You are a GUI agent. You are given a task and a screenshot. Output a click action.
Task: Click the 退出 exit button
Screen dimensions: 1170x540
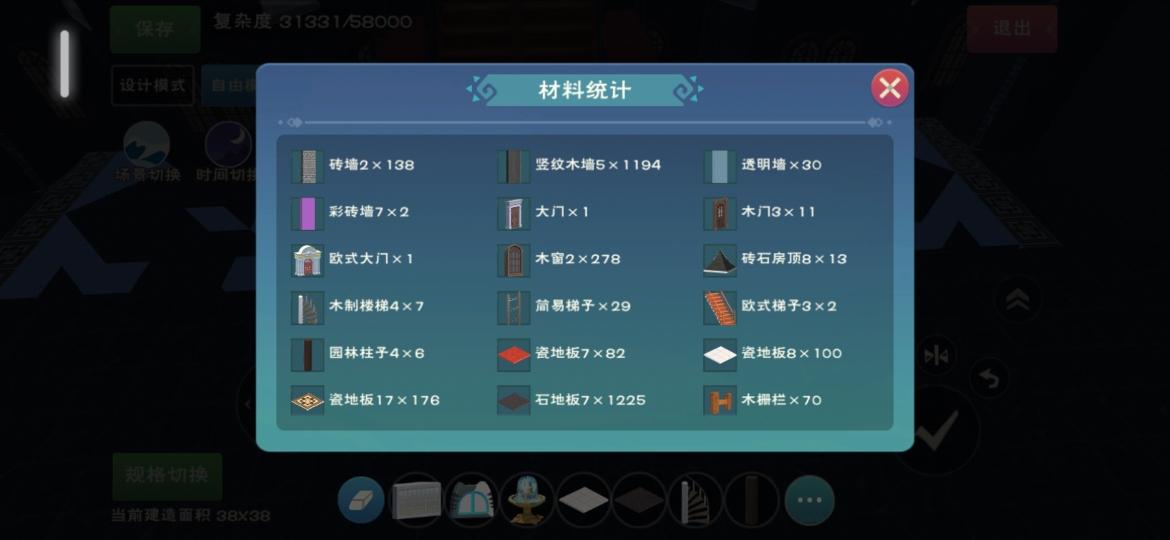pos(1012,29)
